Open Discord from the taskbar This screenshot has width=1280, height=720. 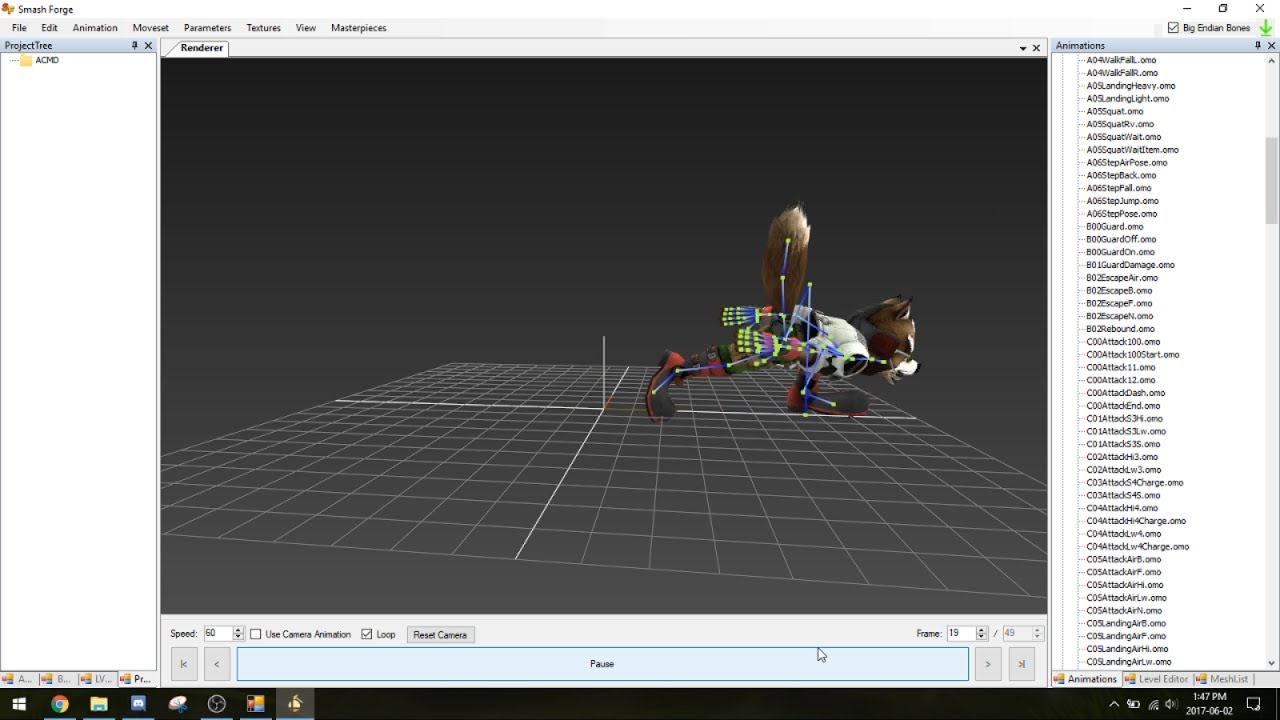coord(138,704)
